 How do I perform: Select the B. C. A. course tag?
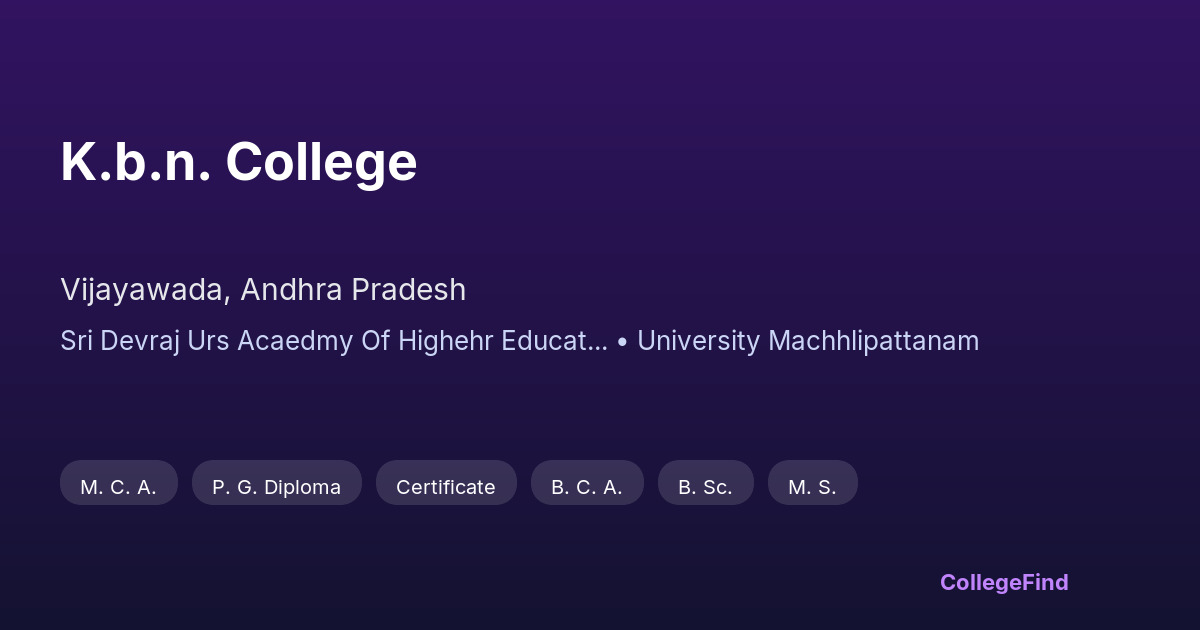[587, 486]
